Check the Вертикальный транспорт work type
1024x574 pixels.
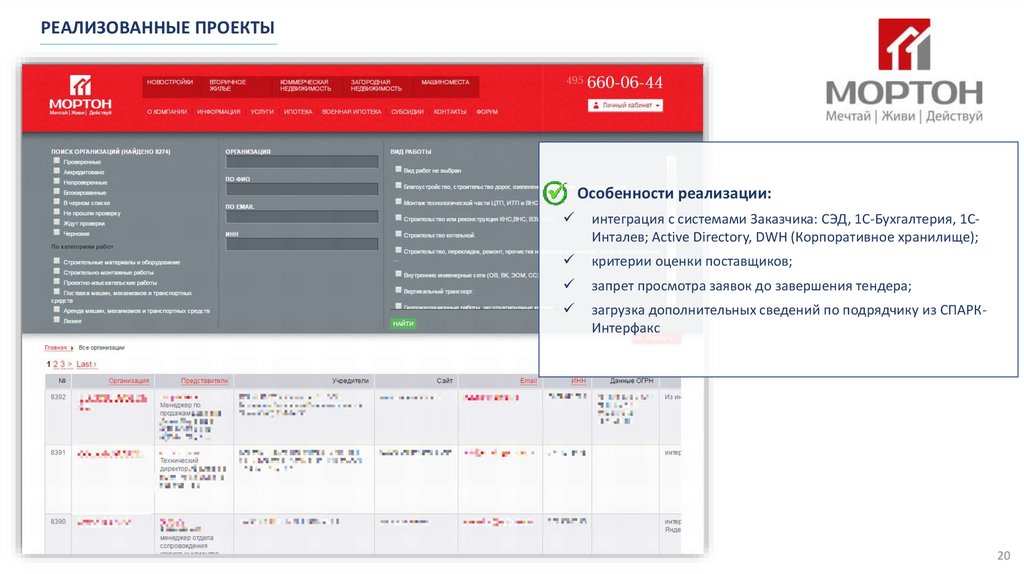(398, 290)
